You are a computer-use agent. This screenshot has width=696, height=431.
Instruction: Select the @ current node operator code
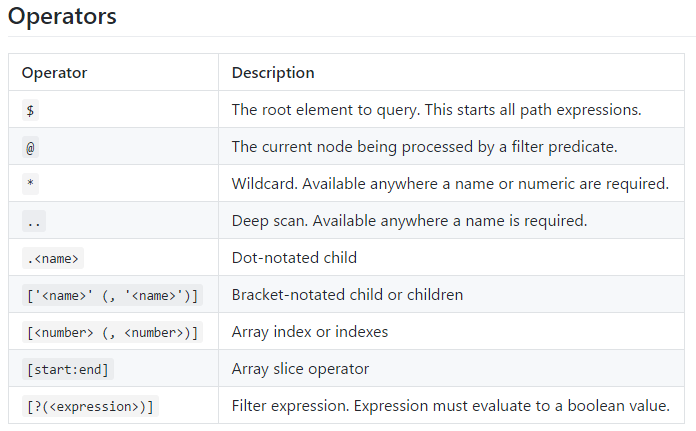30,147
